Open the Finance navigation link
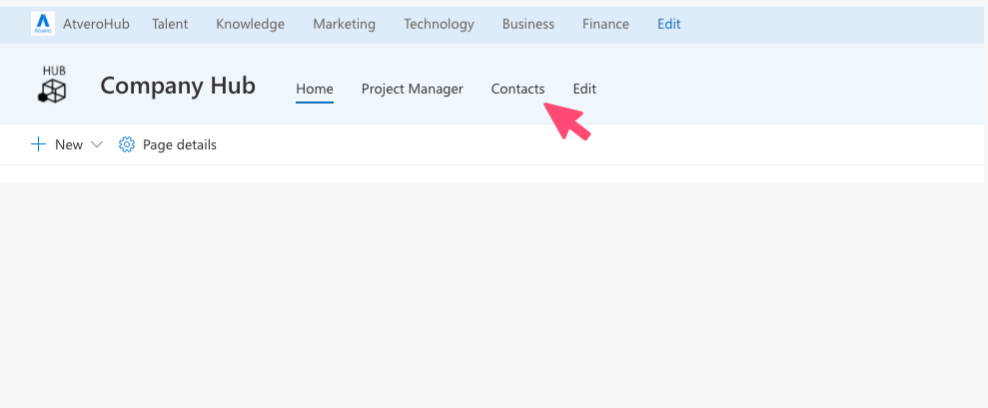This screenshot has width=988, height=408. (x=606, y=24)
